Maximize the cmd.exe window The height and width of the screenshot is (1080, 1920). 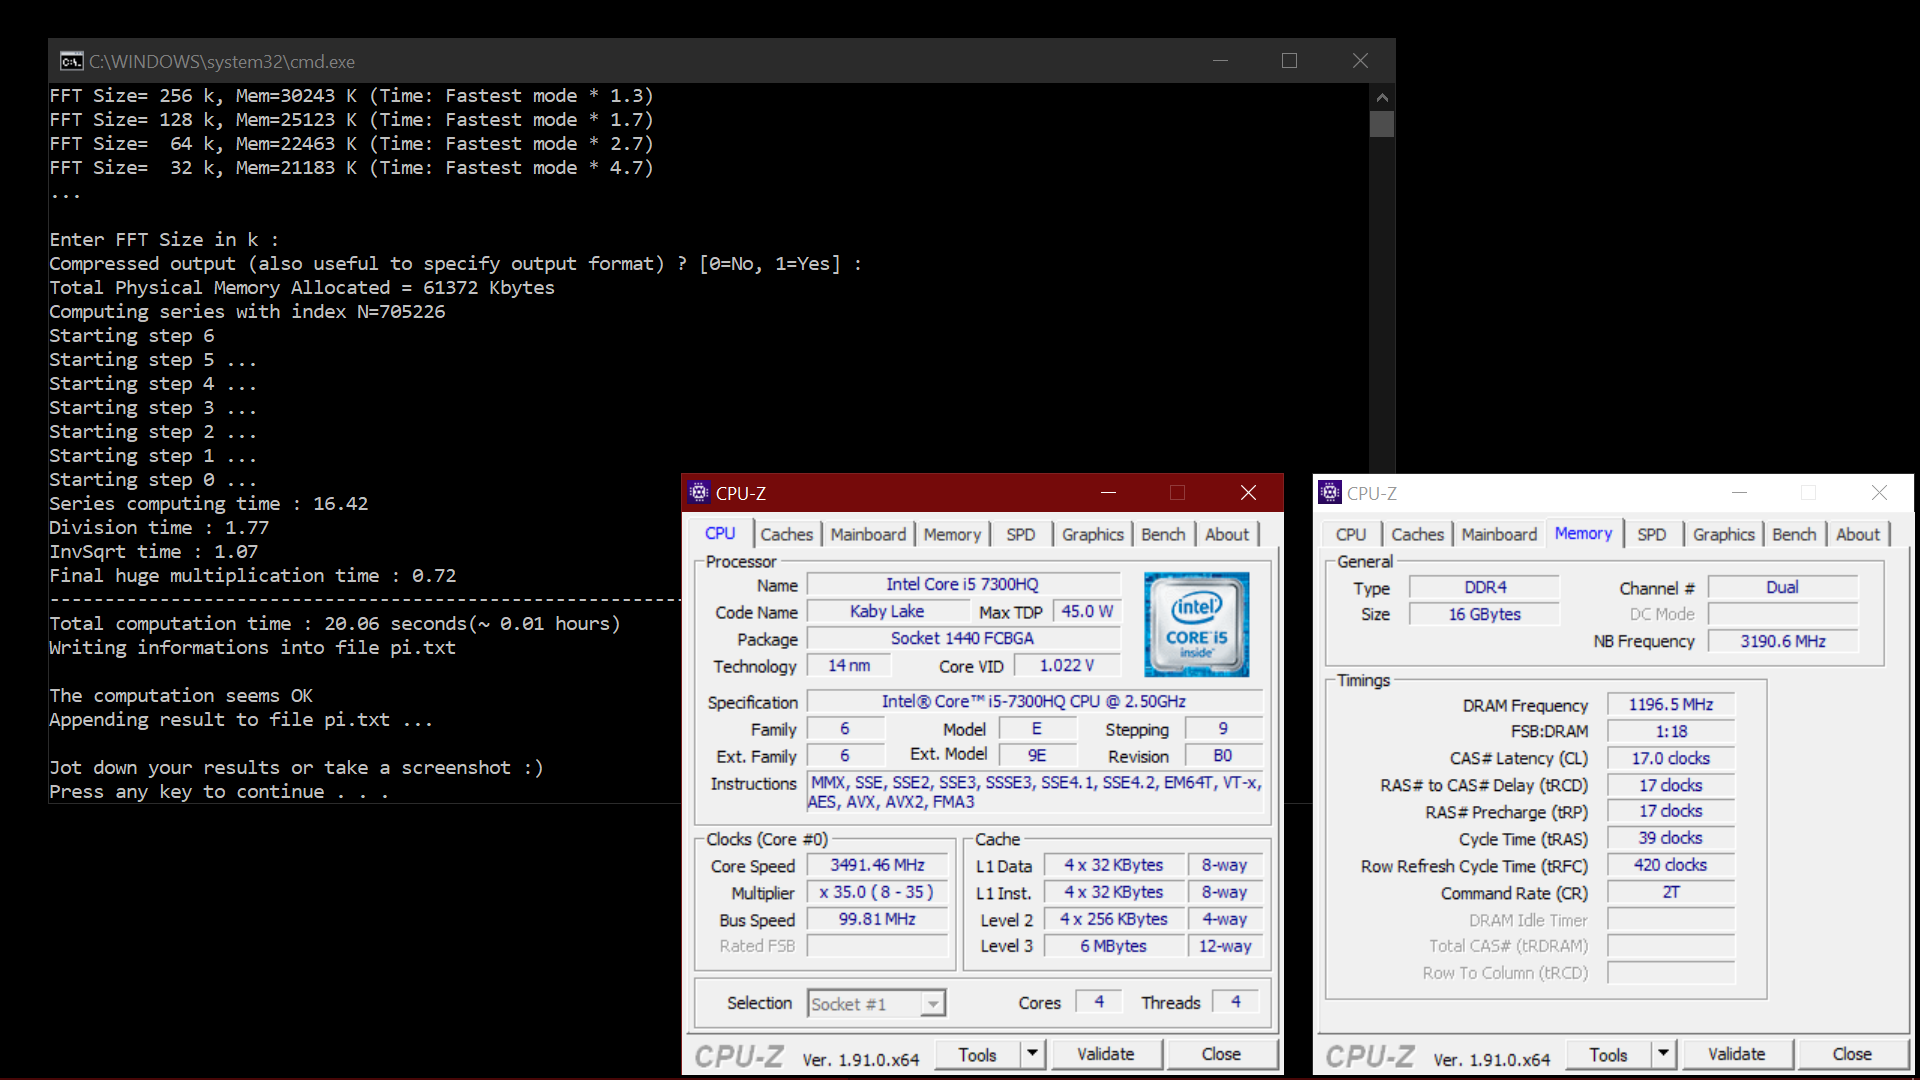[1289, 61]
